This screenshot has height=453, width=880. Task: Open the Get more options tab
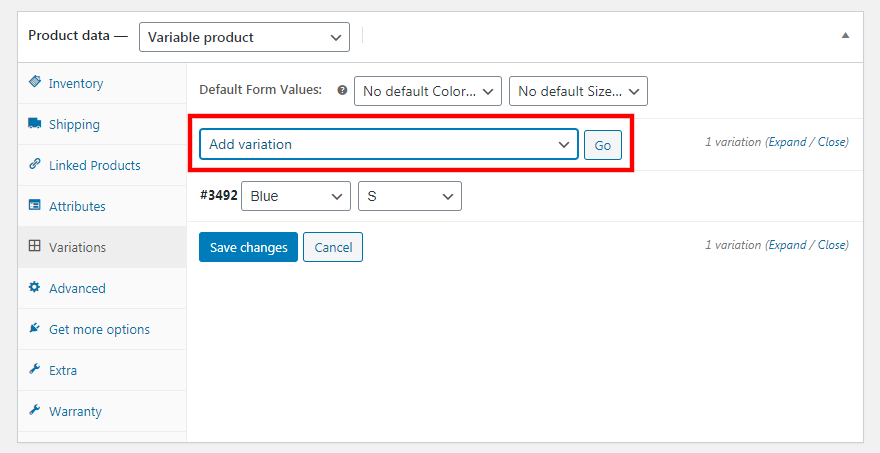102,329
